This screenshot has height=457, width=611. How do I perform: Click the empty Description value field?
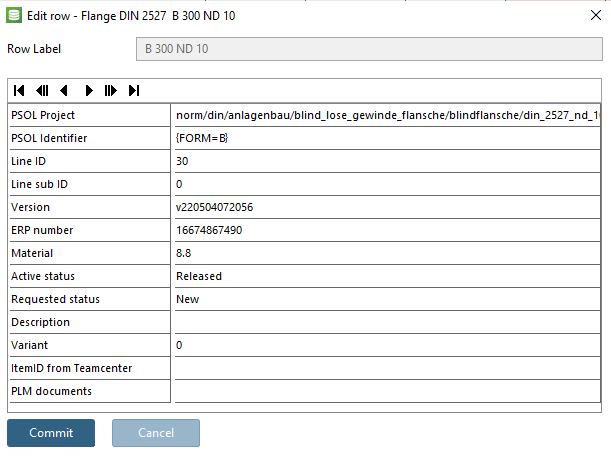point(387,322)
